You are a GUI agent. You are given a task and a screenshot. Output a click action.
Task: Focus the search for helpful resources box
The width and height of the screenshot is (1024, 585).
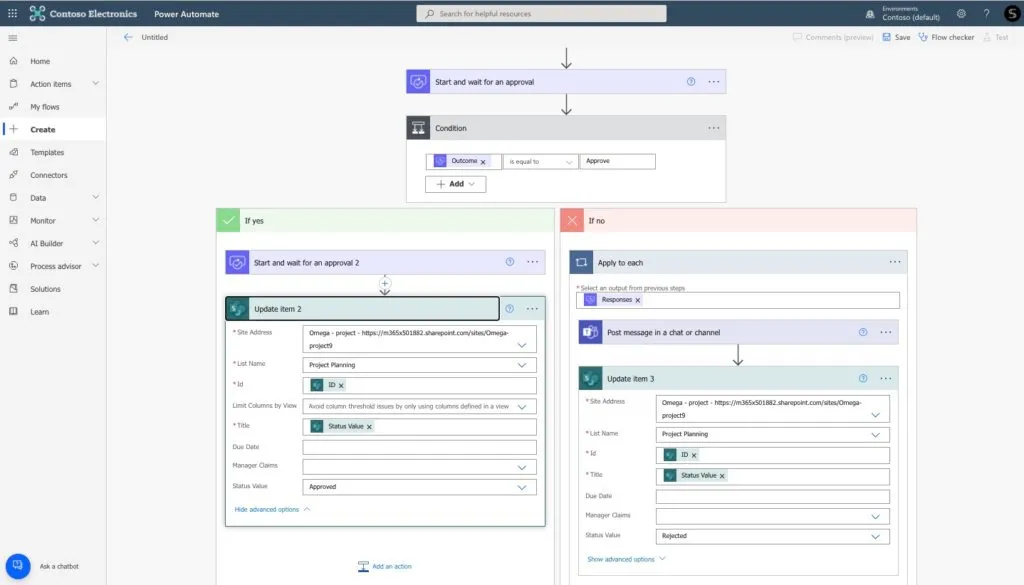[x=541, y=13]
